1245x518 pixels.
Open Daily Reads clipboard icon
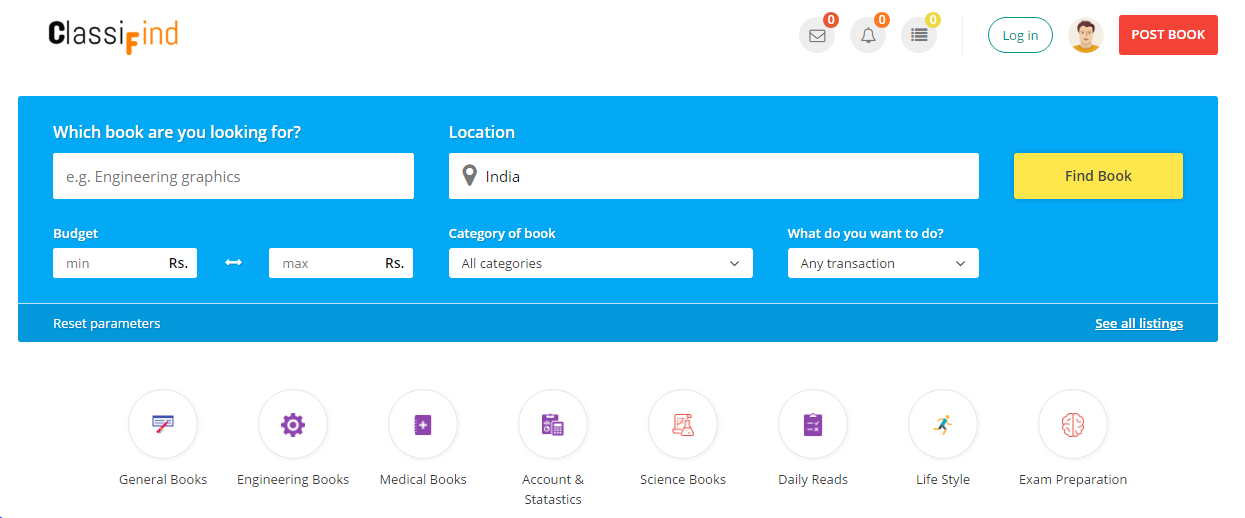click(x=813, y=424)
